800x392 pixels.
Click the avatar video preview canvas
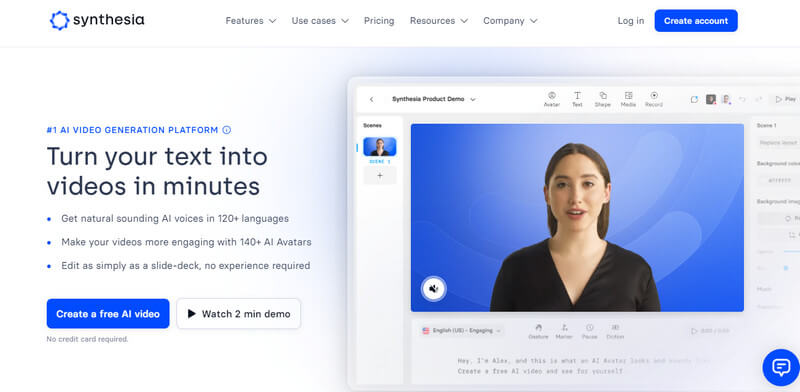(x=577, y=217)
